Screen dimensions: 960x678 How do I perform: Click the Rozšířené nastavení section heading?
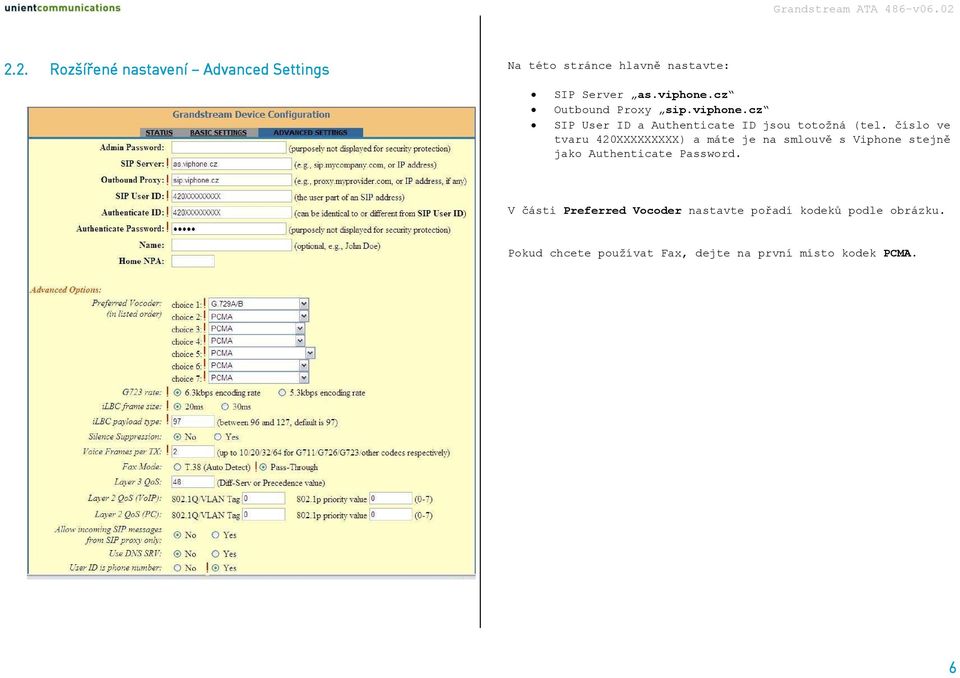pyautogui.click(x=189, y=69)
